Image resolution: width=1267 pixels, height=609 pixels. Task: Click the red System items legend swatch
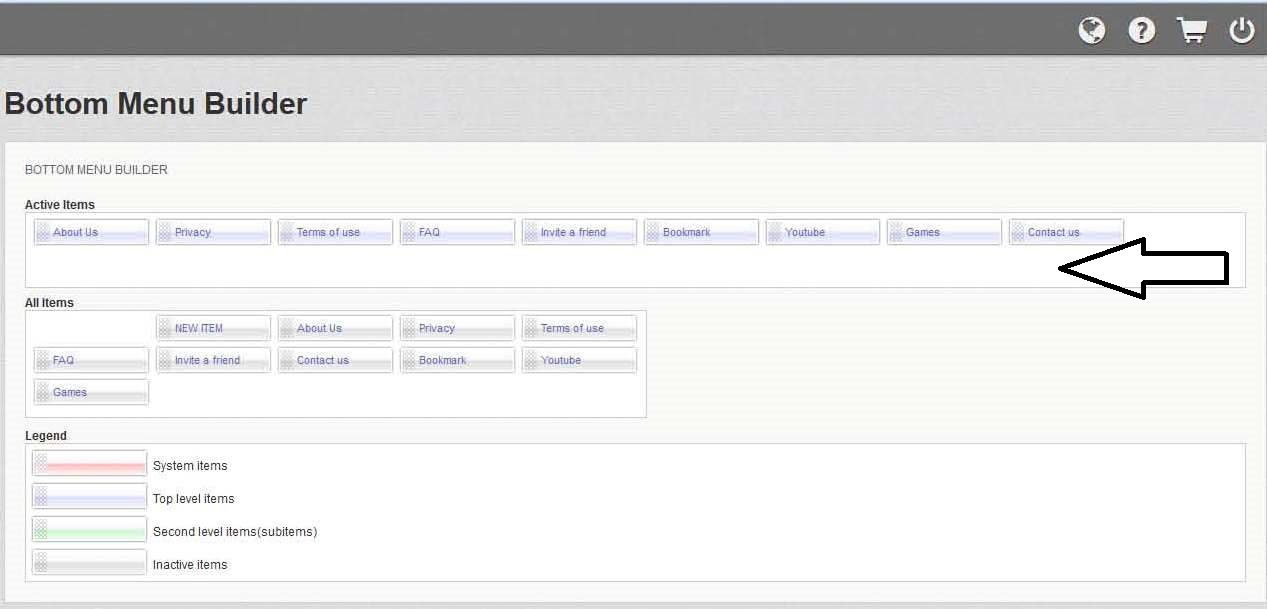89,464
